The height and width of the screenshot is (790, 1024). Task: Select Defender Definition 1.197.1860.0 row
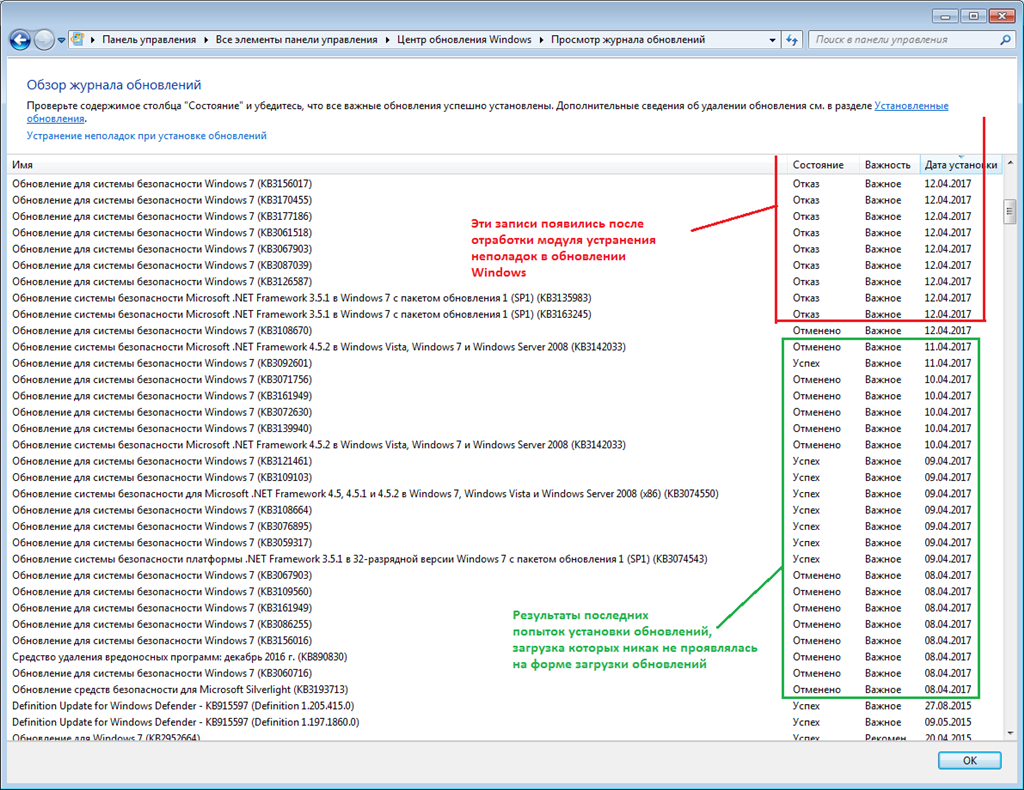504,723
